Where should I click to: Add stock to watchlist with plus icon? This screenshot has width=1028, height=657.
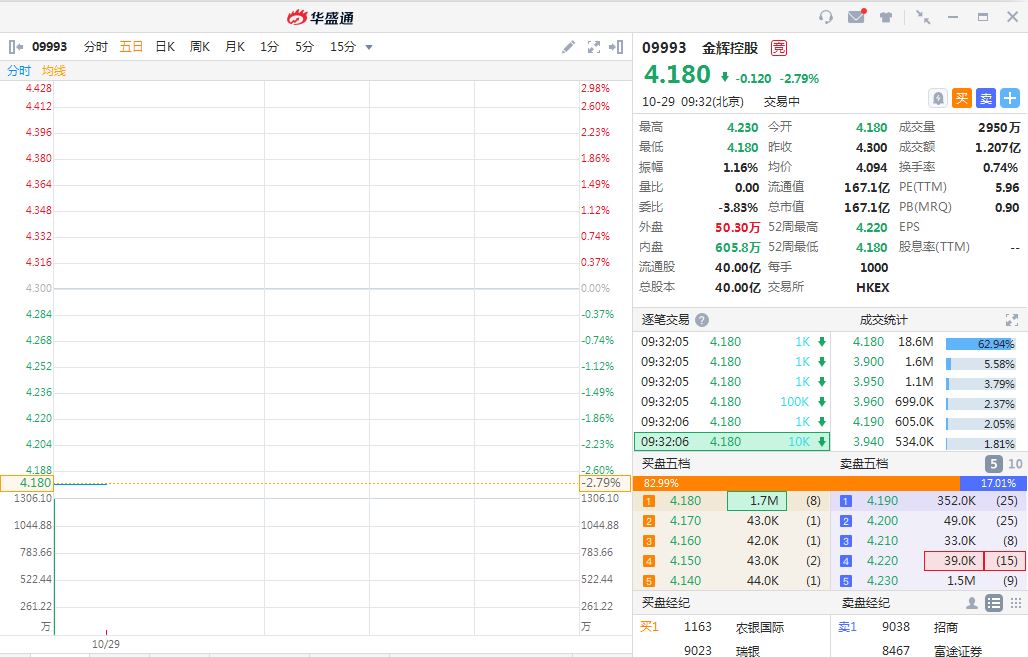point(1010,98)
